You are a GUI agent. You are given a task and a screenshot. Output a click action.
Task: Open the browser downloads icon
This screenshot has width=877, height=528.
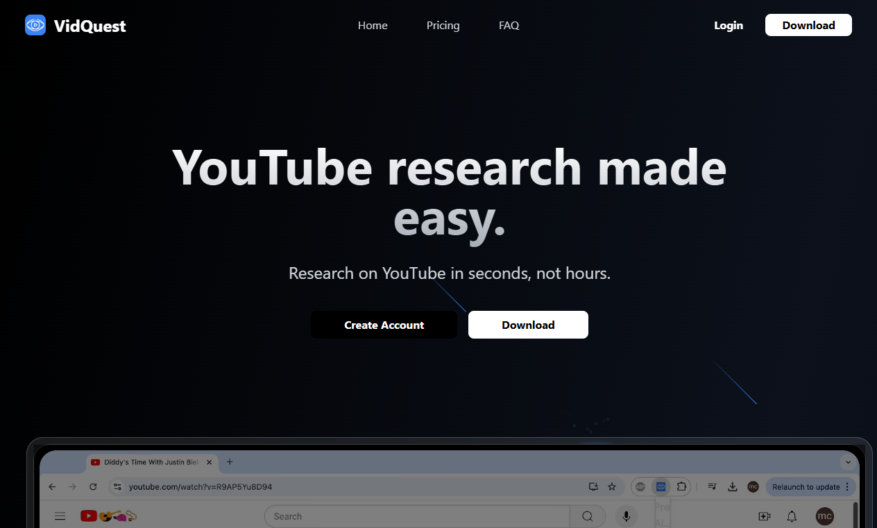point(732,487)
